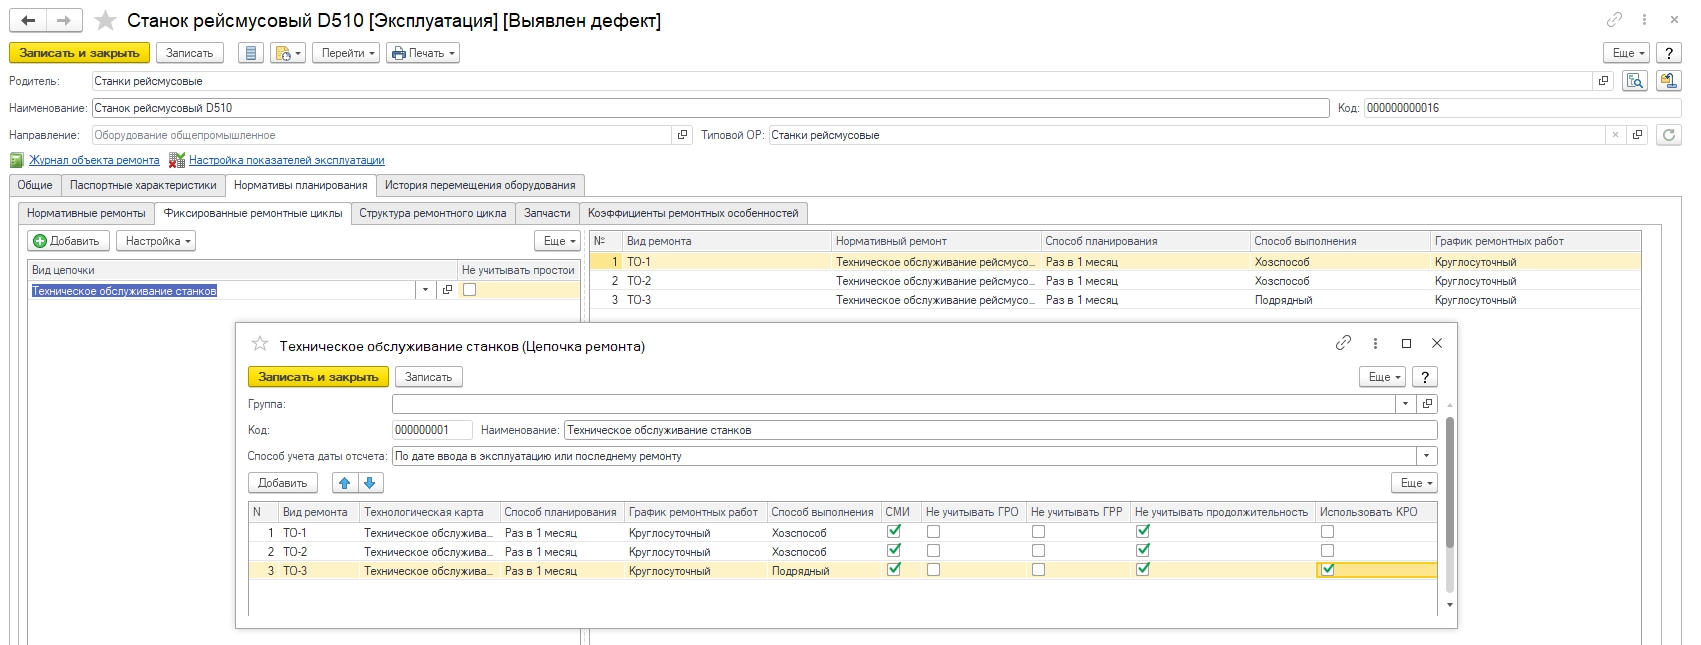Switch to the Паспортные характеристики tab

click(143, 185)
